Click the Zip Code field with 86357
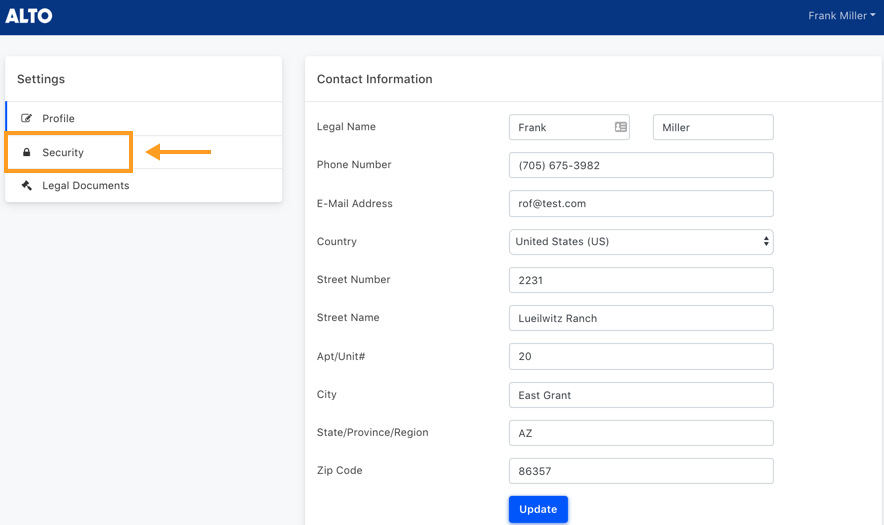Screen dimensions: 884x525 pos(641,471)
